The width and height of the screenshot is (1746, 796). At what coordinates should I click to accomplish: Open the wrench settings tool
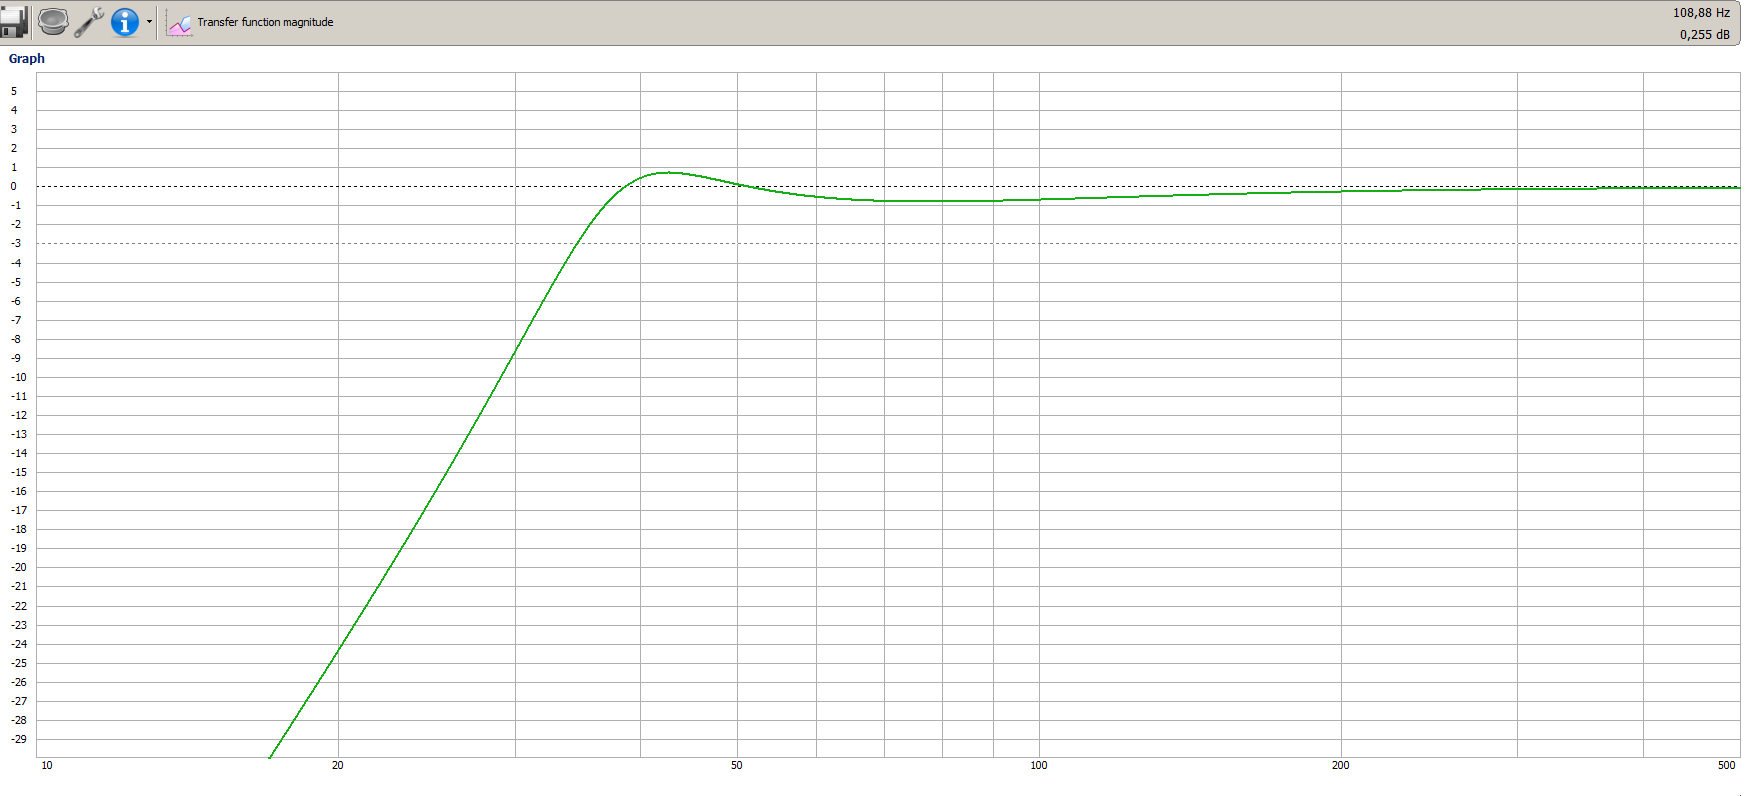(x=89, y=21)
